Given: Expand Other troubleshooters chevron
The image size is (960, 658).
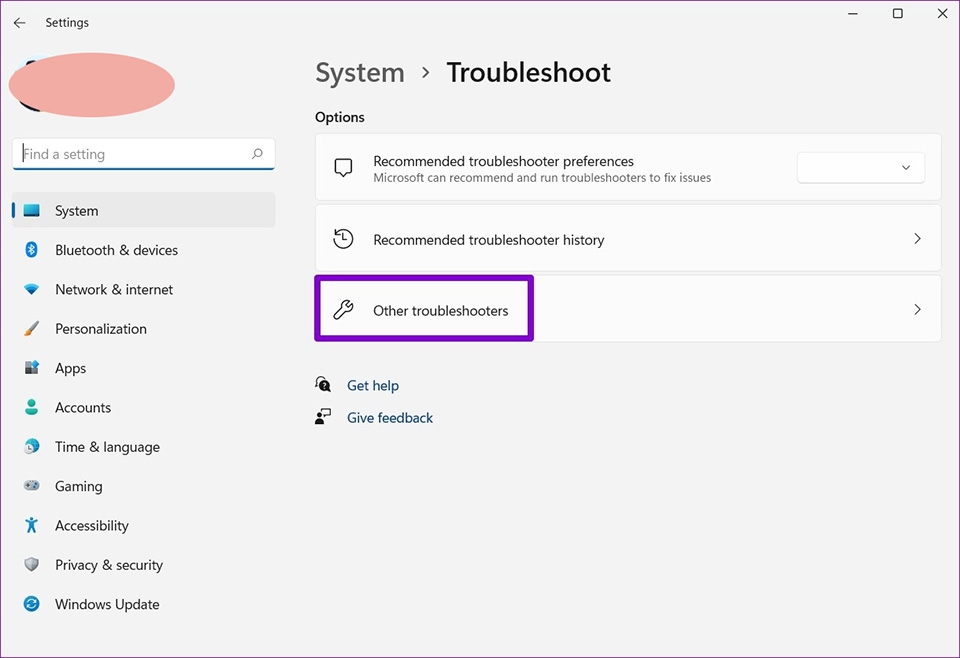Looking at the screenshot, I should pos(917,310).
